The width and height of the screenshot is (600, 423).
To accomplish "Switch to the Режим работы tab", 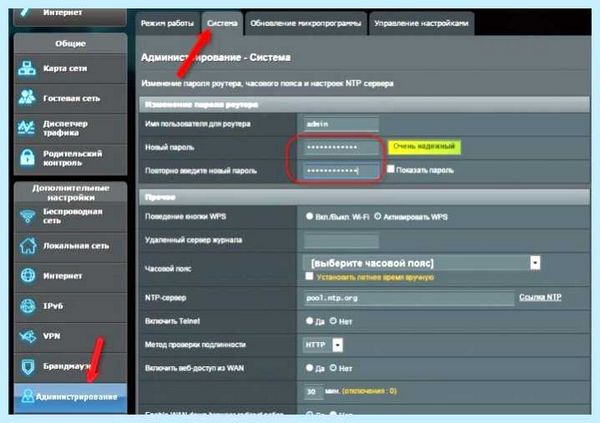I will [x=167, y=23].
